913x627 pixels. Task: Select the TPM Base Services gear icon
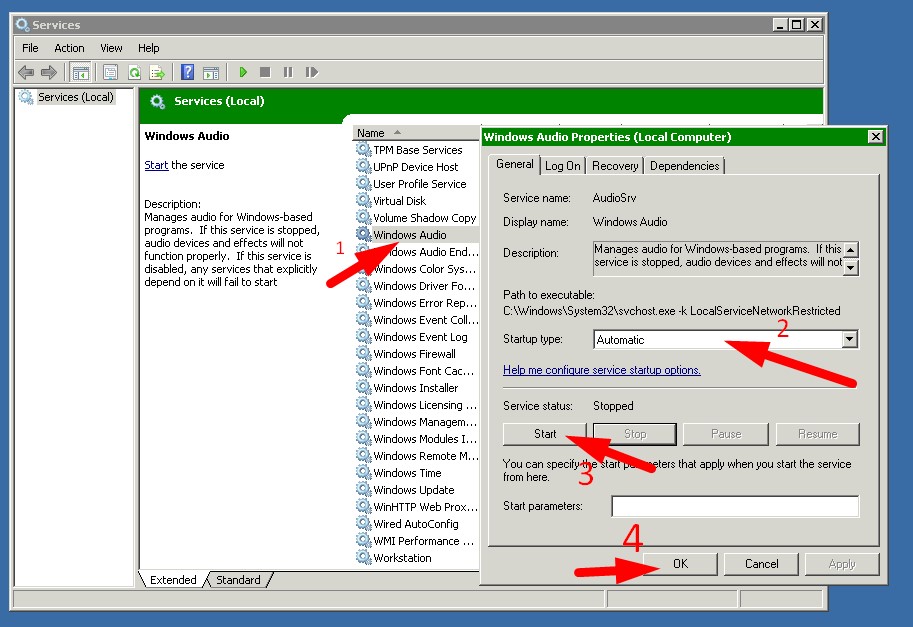tap(364, 149)
